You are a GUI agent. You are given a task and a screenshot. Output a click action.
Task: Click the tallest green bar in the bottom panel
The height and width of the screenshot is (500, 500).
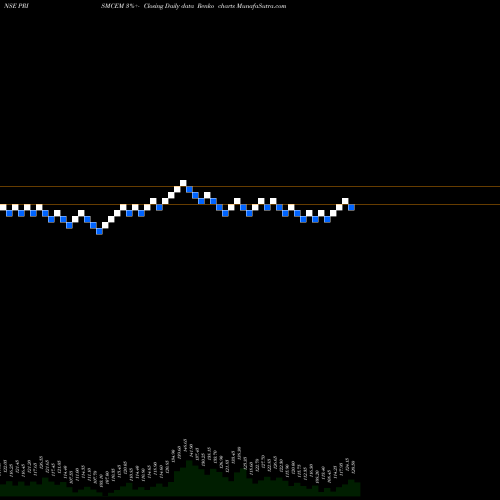189,478
